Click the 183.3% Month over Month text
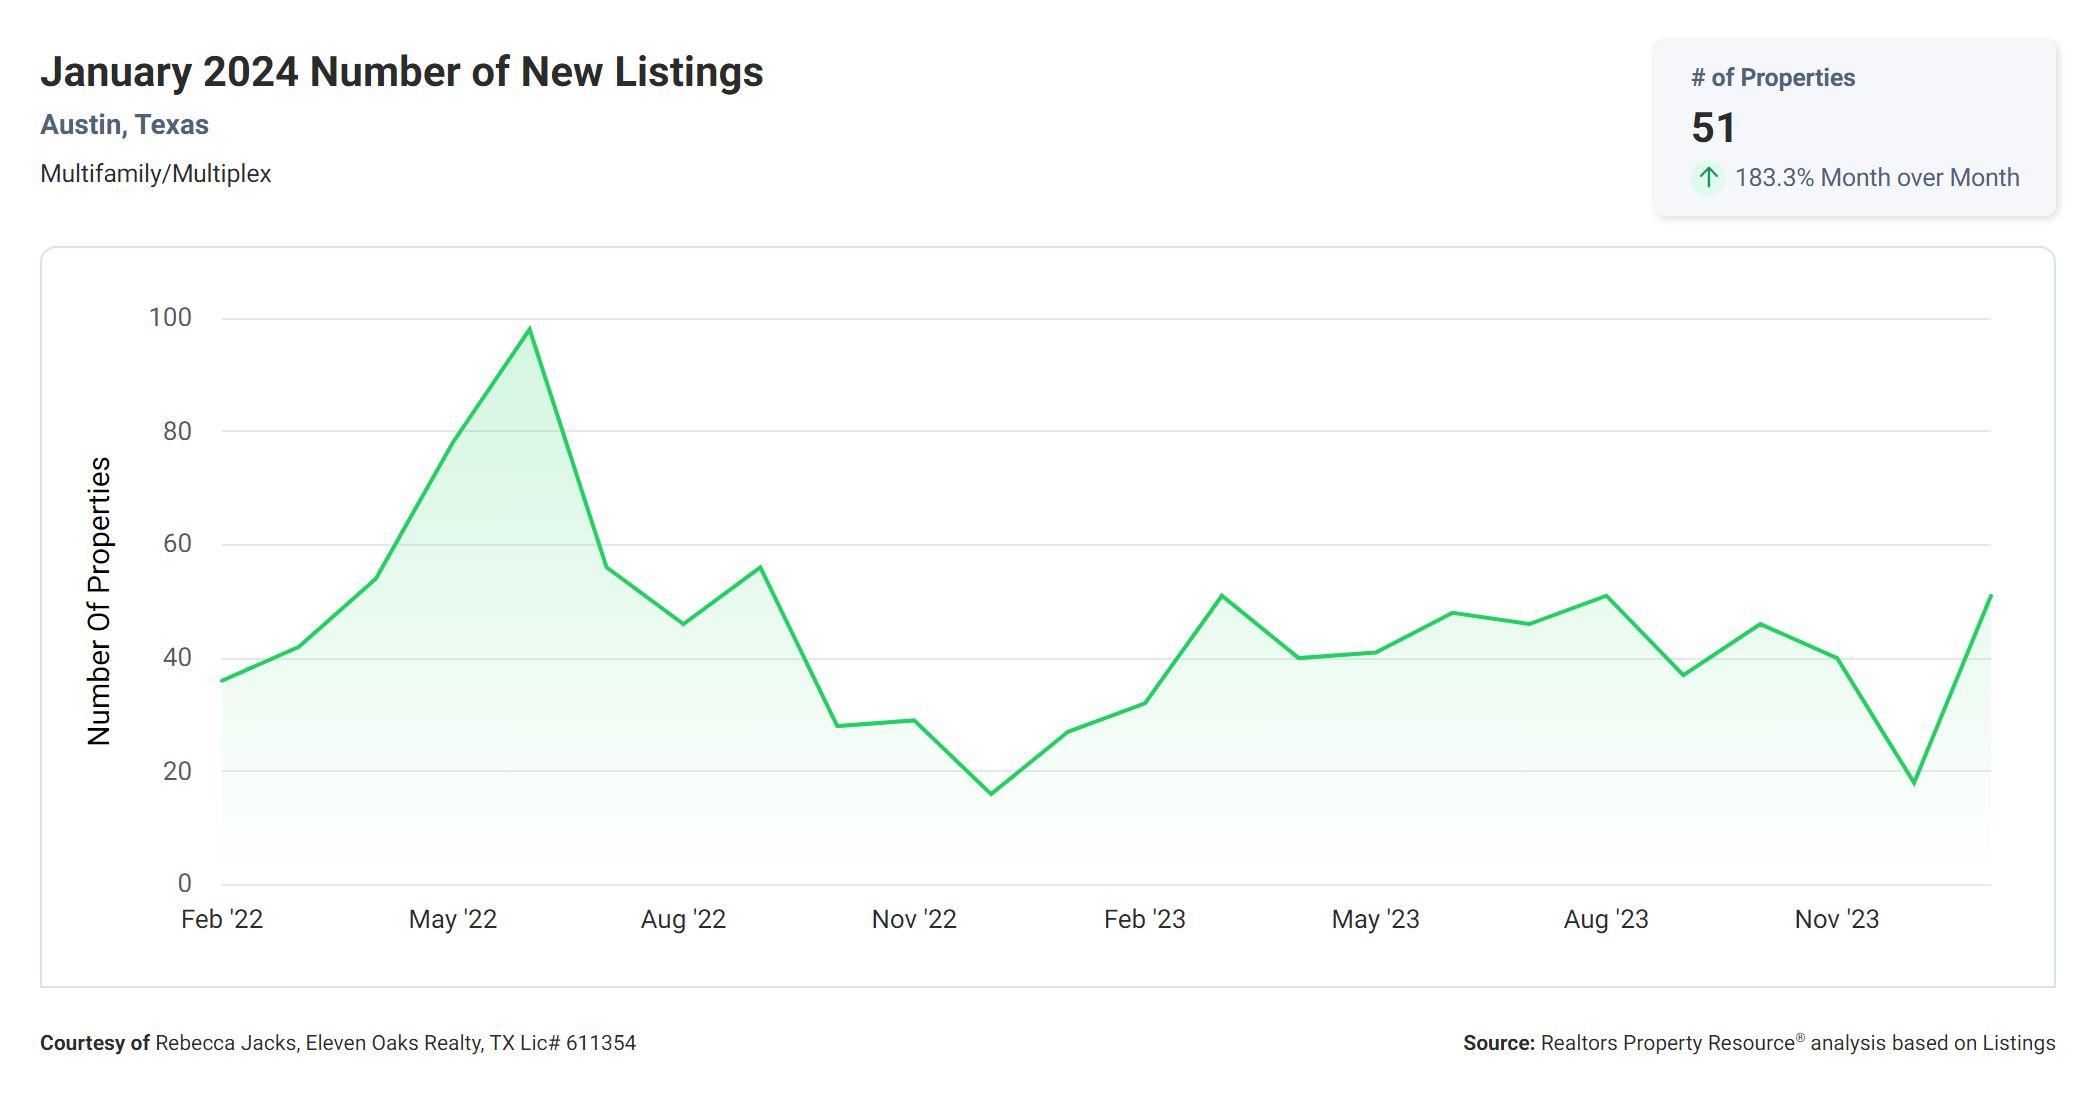 point(1876,178)
